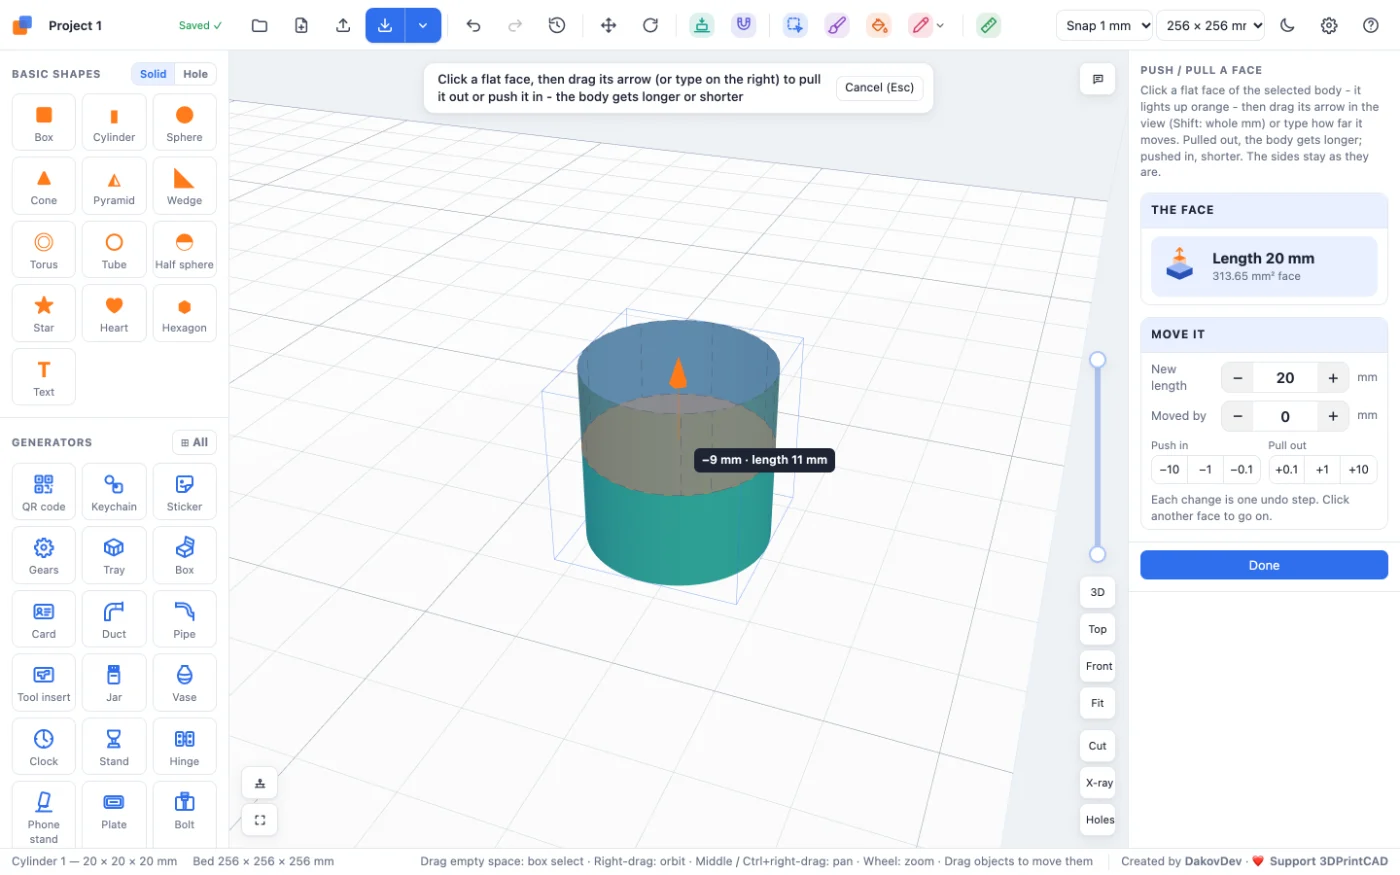Click the version history icon
This screenshot has height=875, width=1400.
click(x=557, y=25)
